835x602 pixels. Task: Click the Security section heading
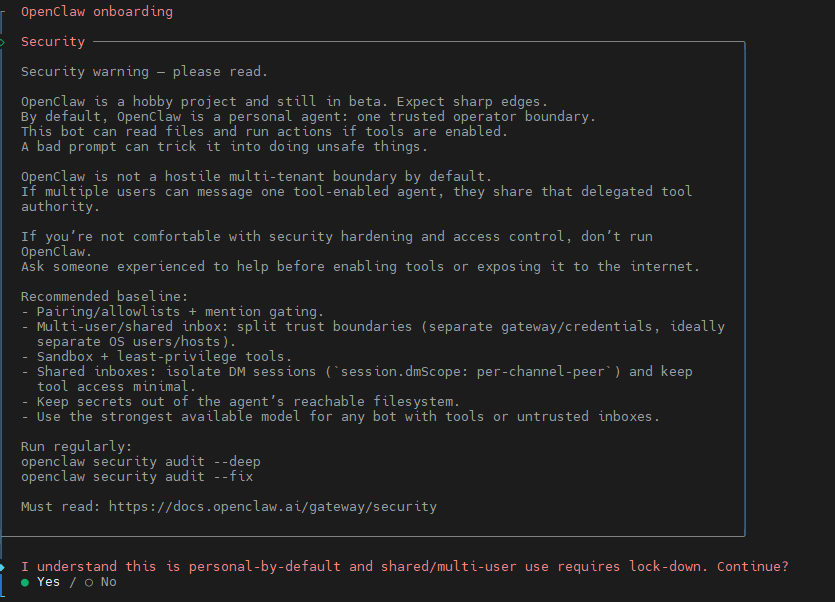(x=53, y=42)
